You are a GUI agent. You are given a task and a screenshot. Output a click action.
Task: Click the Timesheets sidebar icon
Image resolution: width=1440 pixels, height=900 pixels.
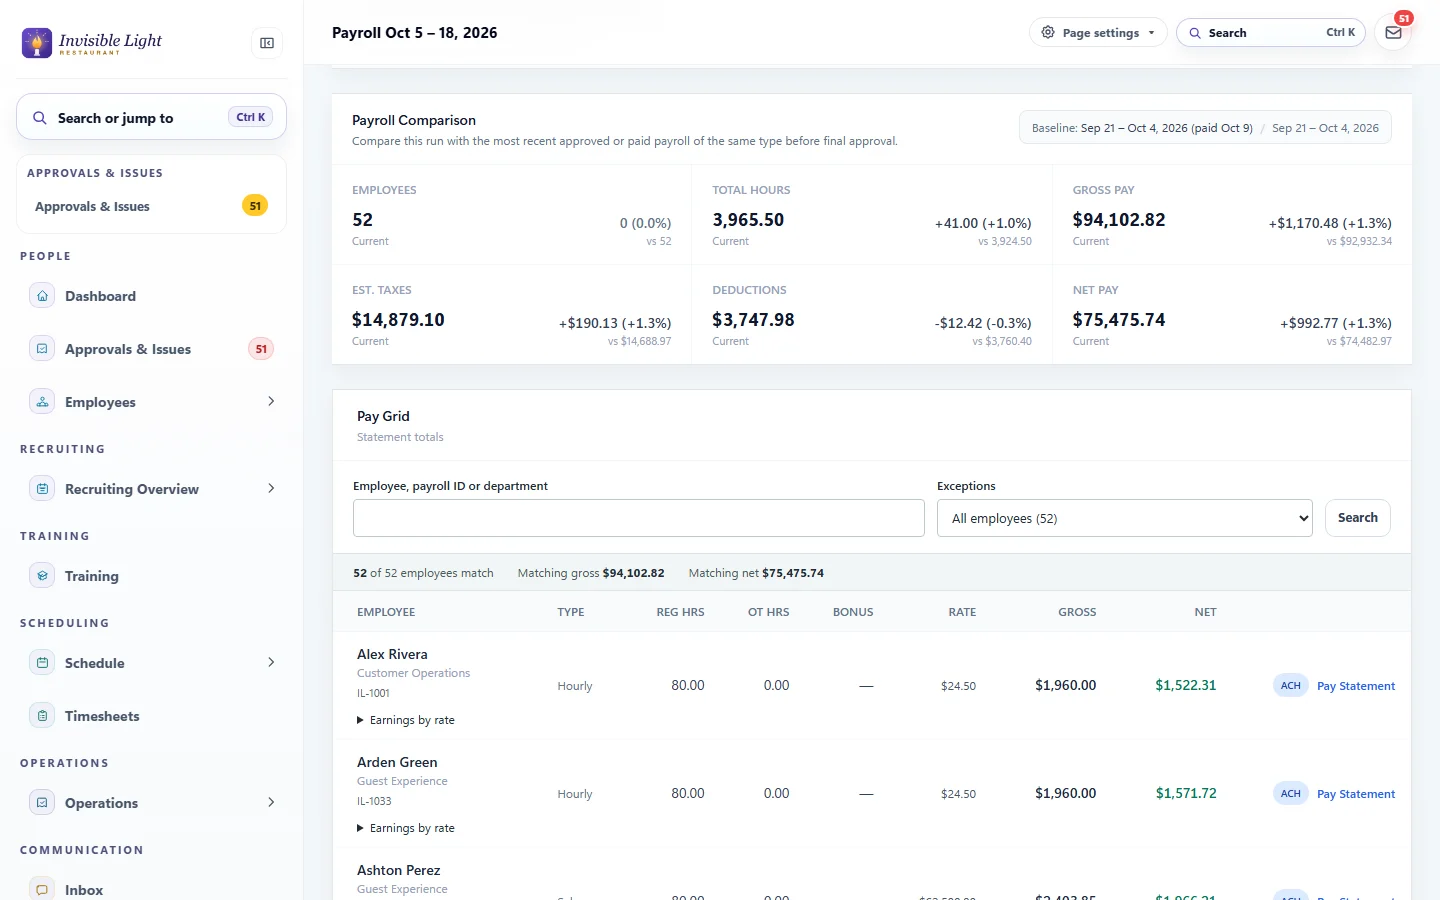pos(42,716)
